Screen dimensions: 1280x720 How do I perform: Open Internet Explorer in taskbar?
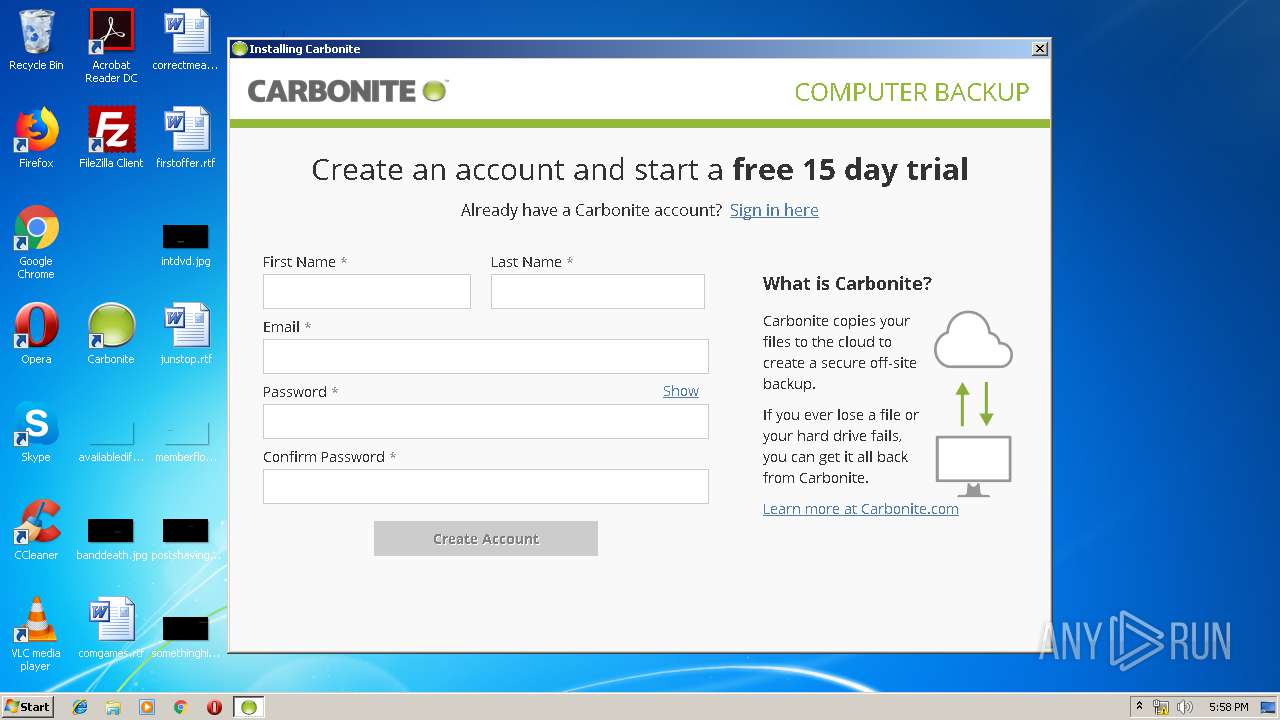[x=80, y=707]
